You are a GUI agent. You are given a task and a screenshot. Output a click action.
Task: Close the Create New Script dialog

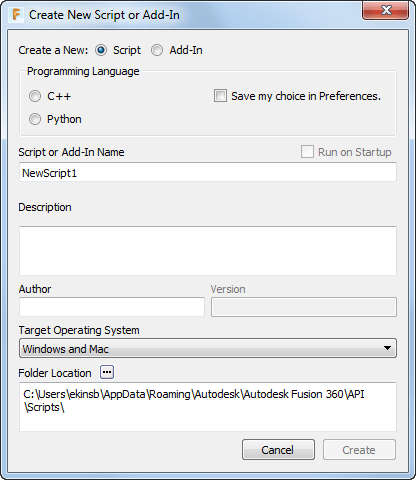386,10
